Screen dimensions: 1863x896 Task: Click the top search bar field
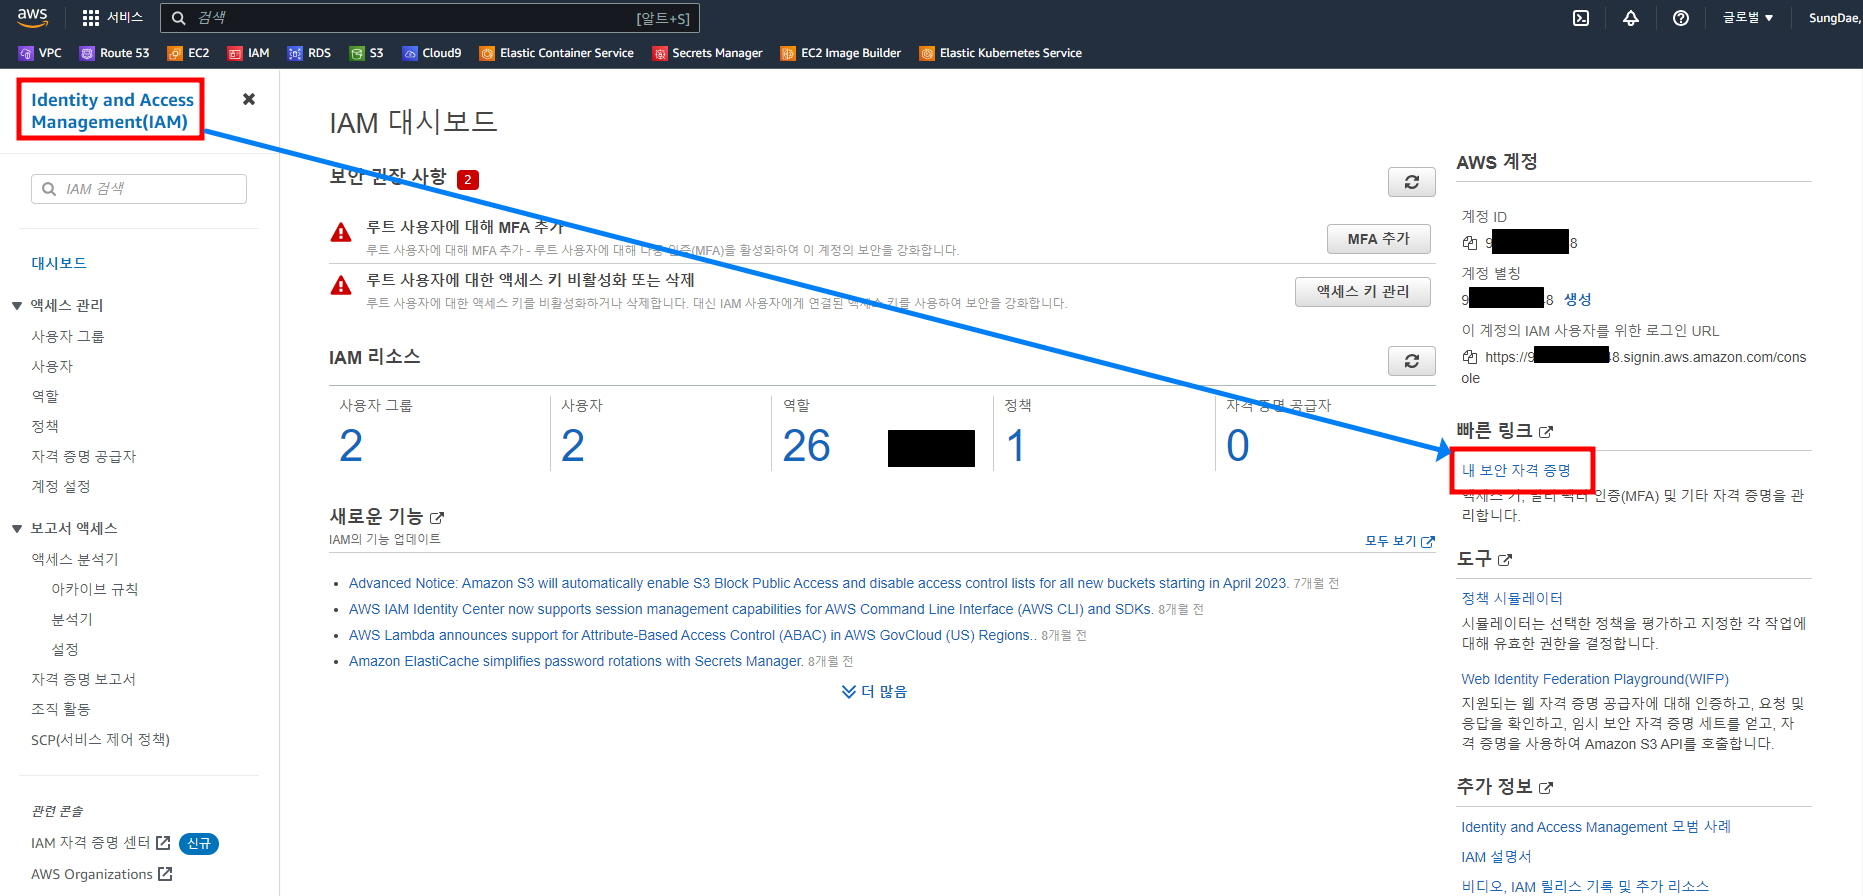[x=429, y=18]
